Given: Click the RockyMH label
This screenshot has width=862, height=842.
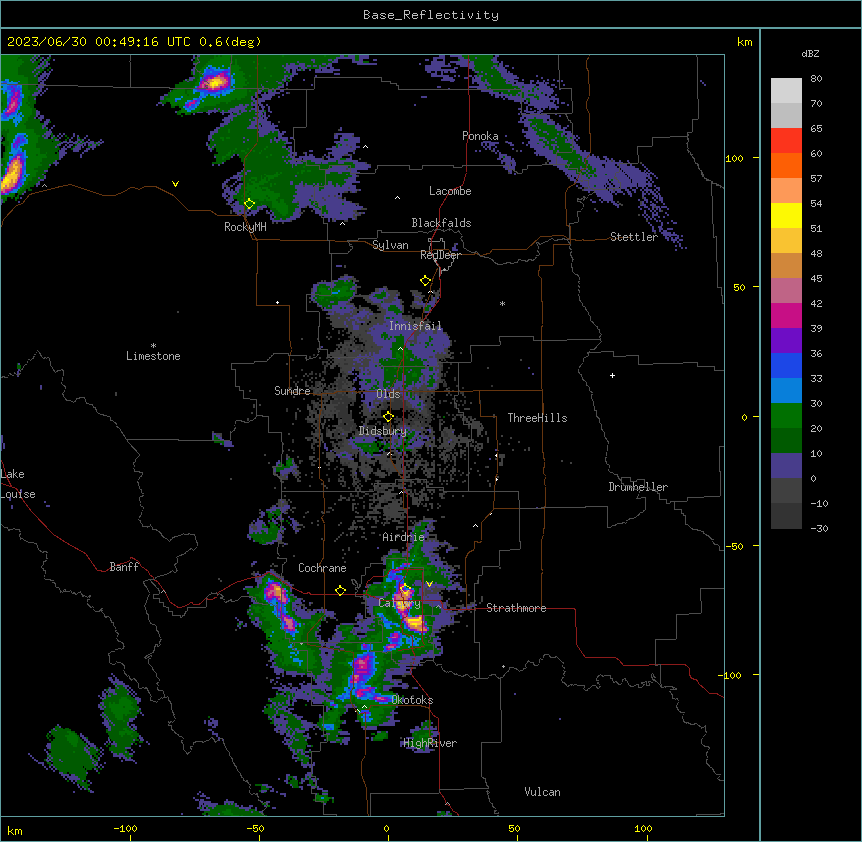Looking at the screenshot, I should tap(245, 227).
